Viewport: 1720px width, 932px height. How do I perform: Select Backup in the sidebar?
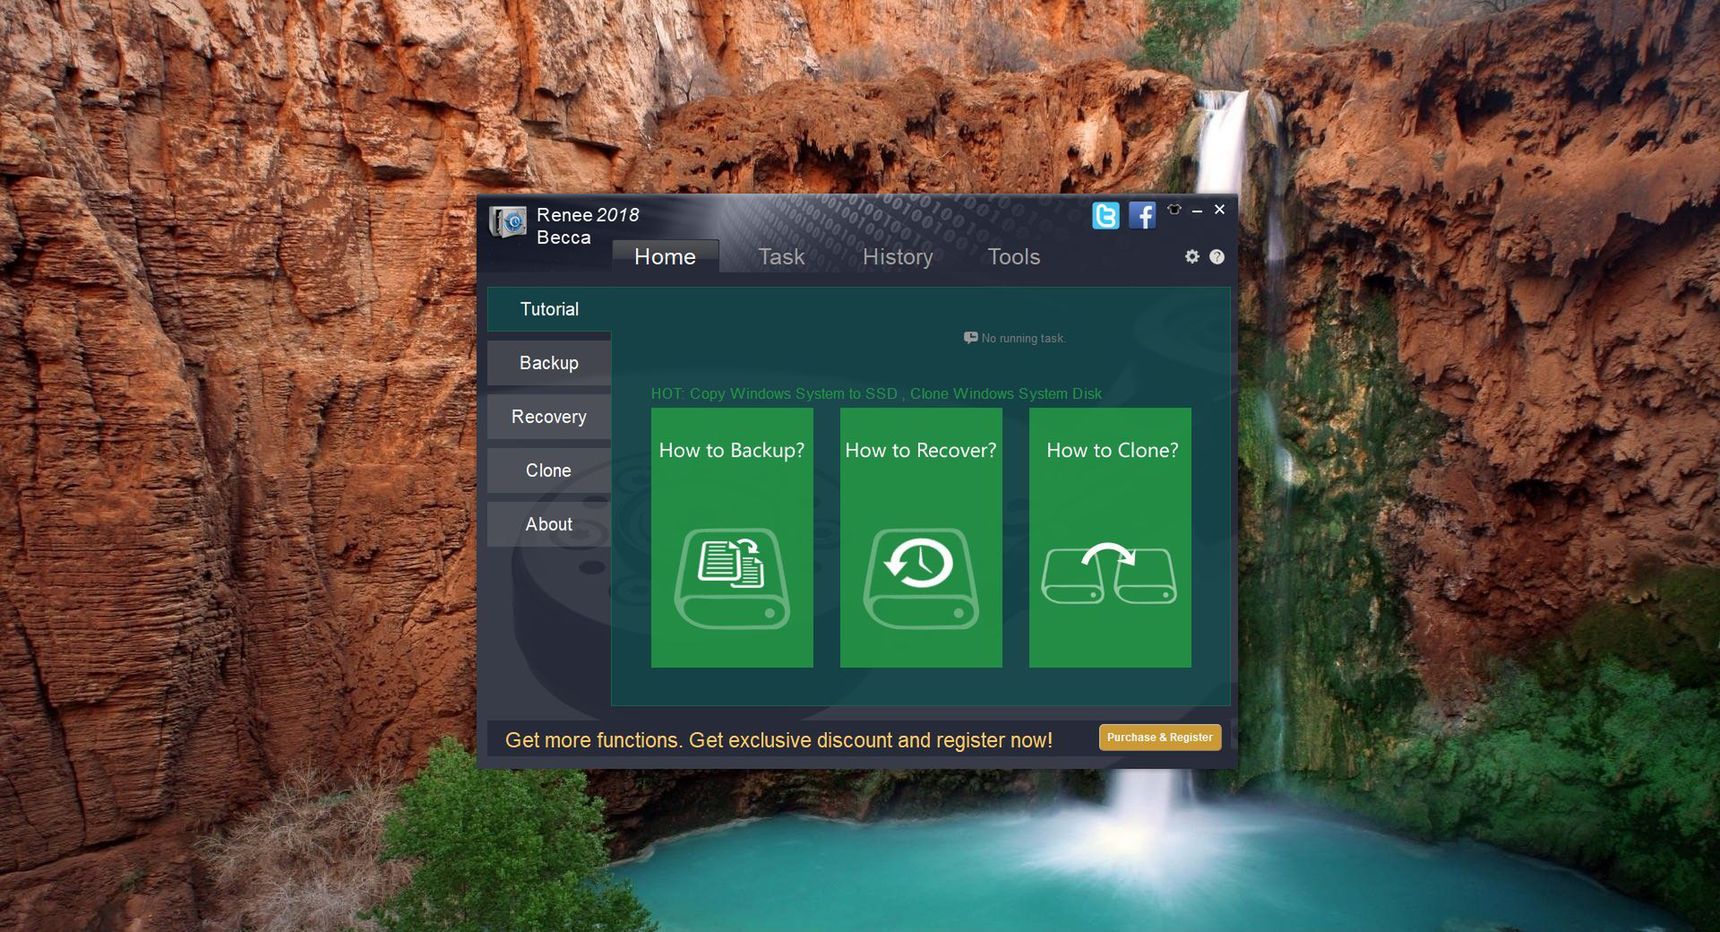(549, 363)
